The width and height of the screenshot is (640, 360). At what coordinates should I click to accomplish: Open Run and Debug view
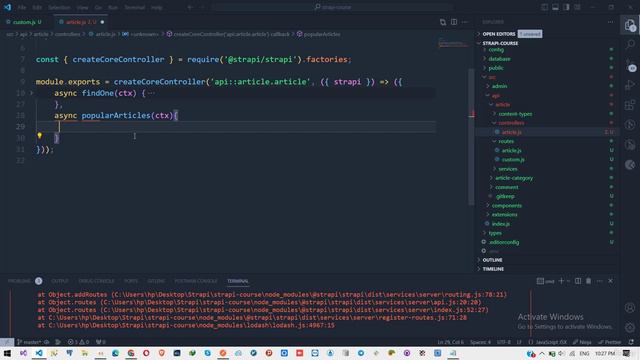click(x=630, y=85)
